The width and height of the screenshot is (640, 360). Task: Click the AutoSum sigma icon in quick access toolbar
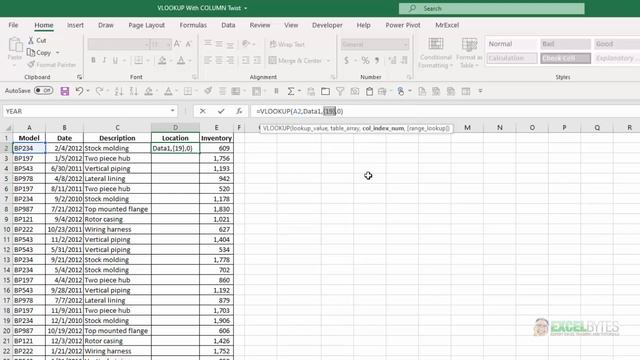pos(291,91)
